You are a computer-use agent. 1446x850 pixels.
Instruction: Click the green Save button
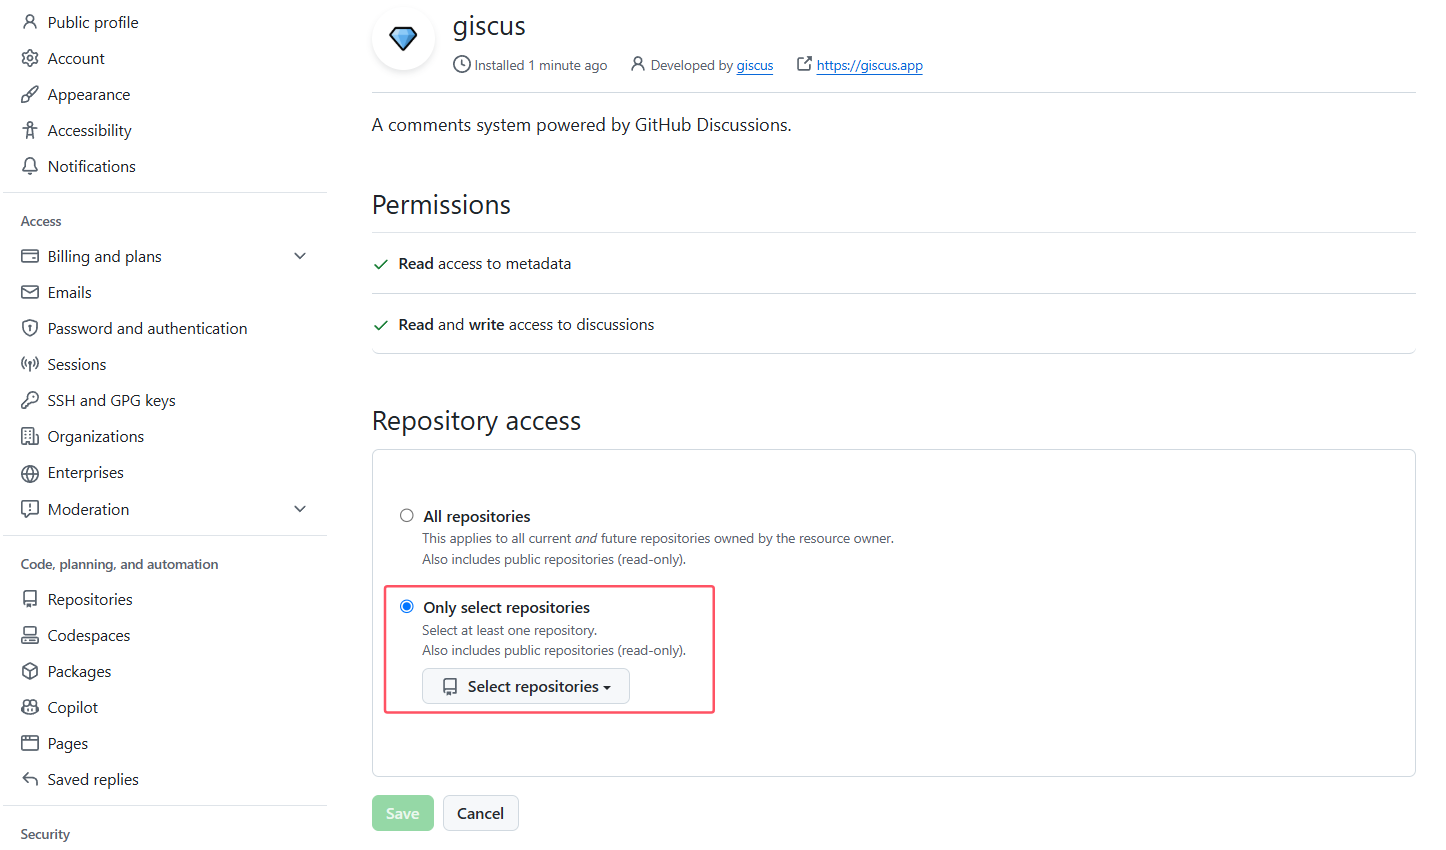point(403,813)
